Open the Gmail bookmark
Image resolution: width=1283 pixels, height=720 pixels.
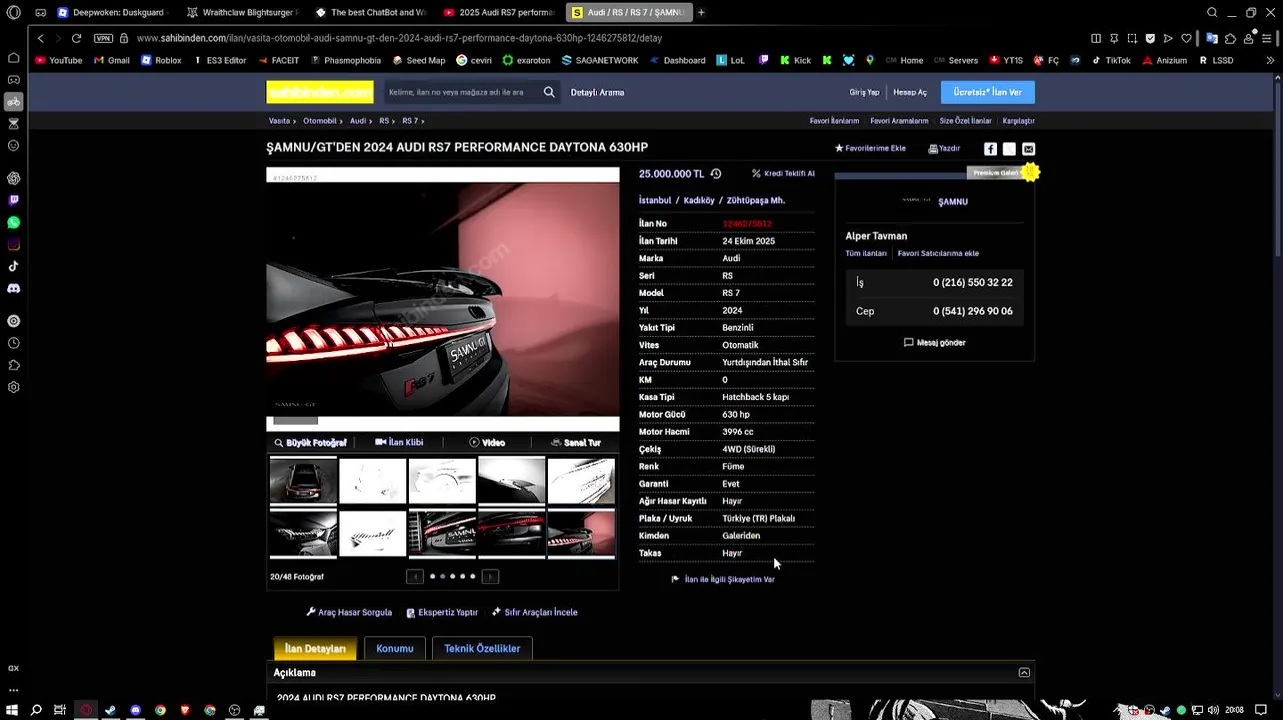click(112, 60)
